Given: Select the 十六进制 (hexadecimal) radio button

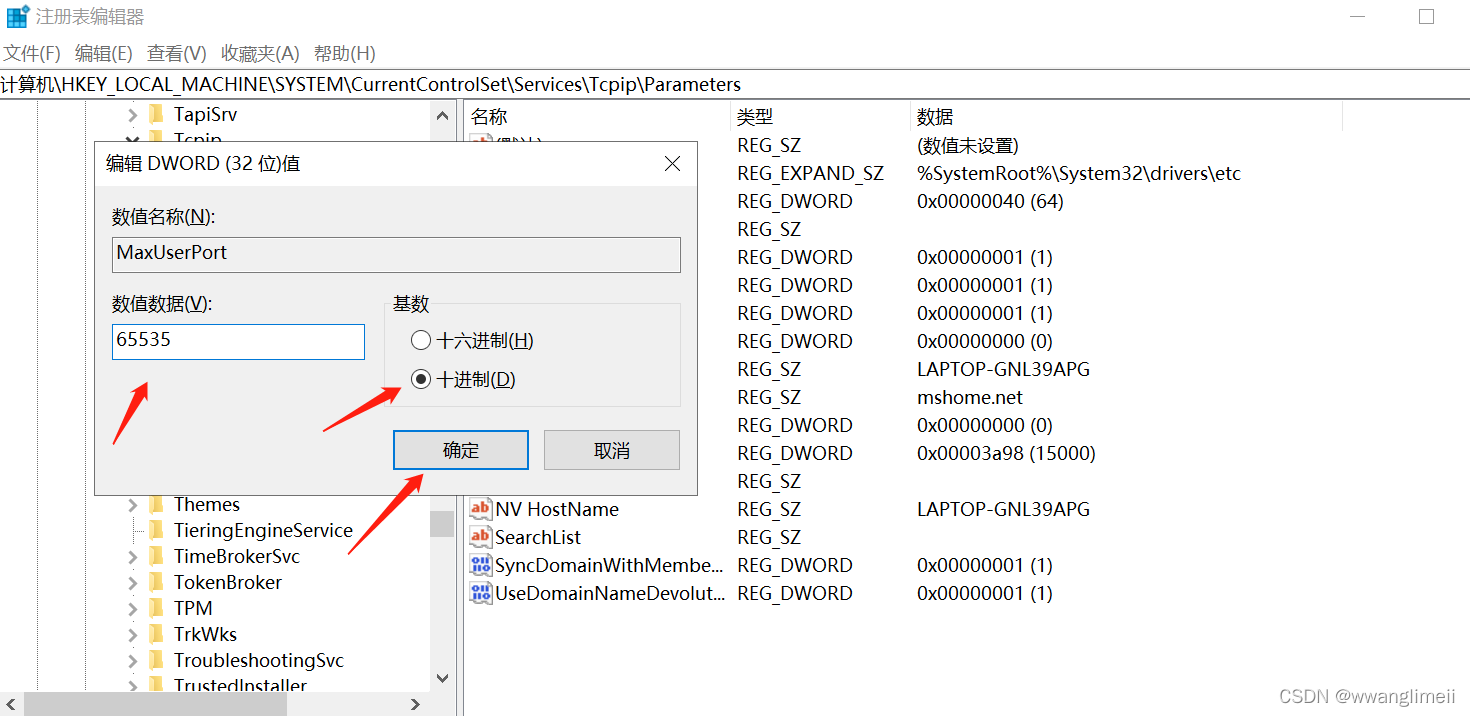Looking at the screenshot, I should click(x=421, y=341).
